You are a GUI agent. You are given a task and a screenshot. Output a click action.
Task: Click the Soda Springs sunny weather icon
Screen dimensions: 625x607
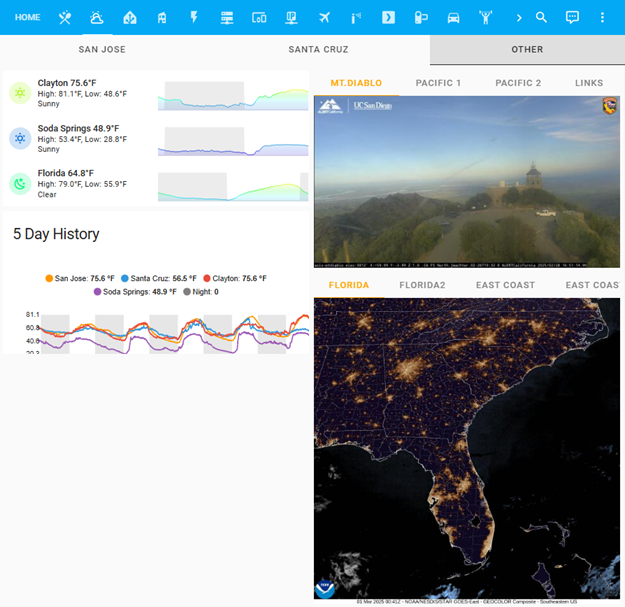(x=20, y=138)
